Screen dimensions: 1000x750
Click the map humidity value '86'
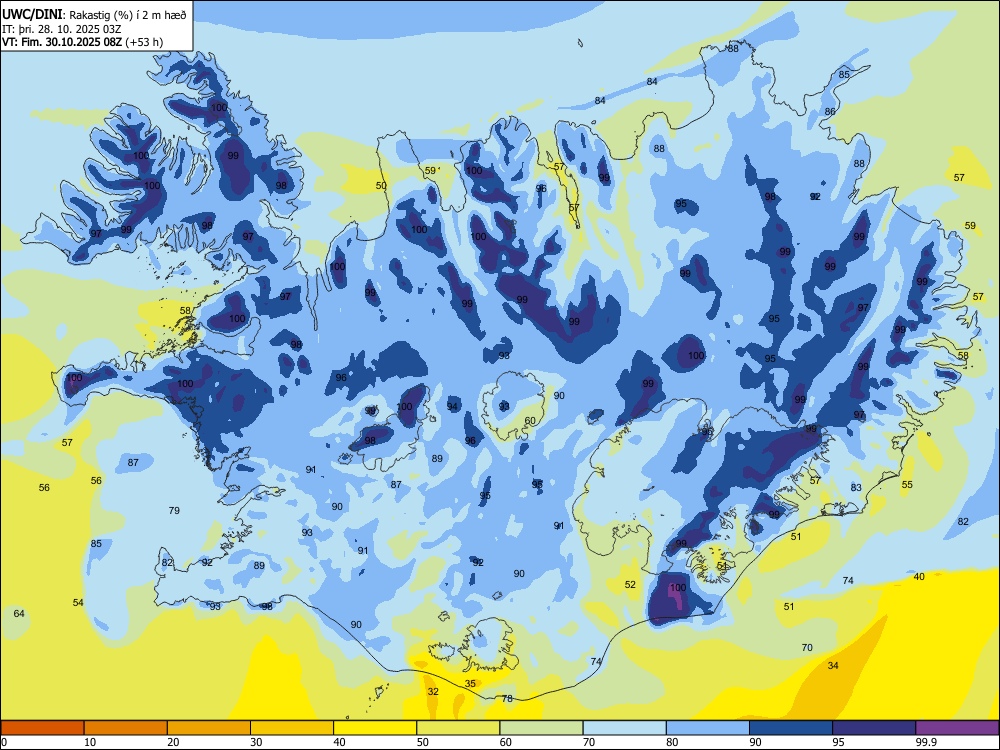tap(830, 111)
